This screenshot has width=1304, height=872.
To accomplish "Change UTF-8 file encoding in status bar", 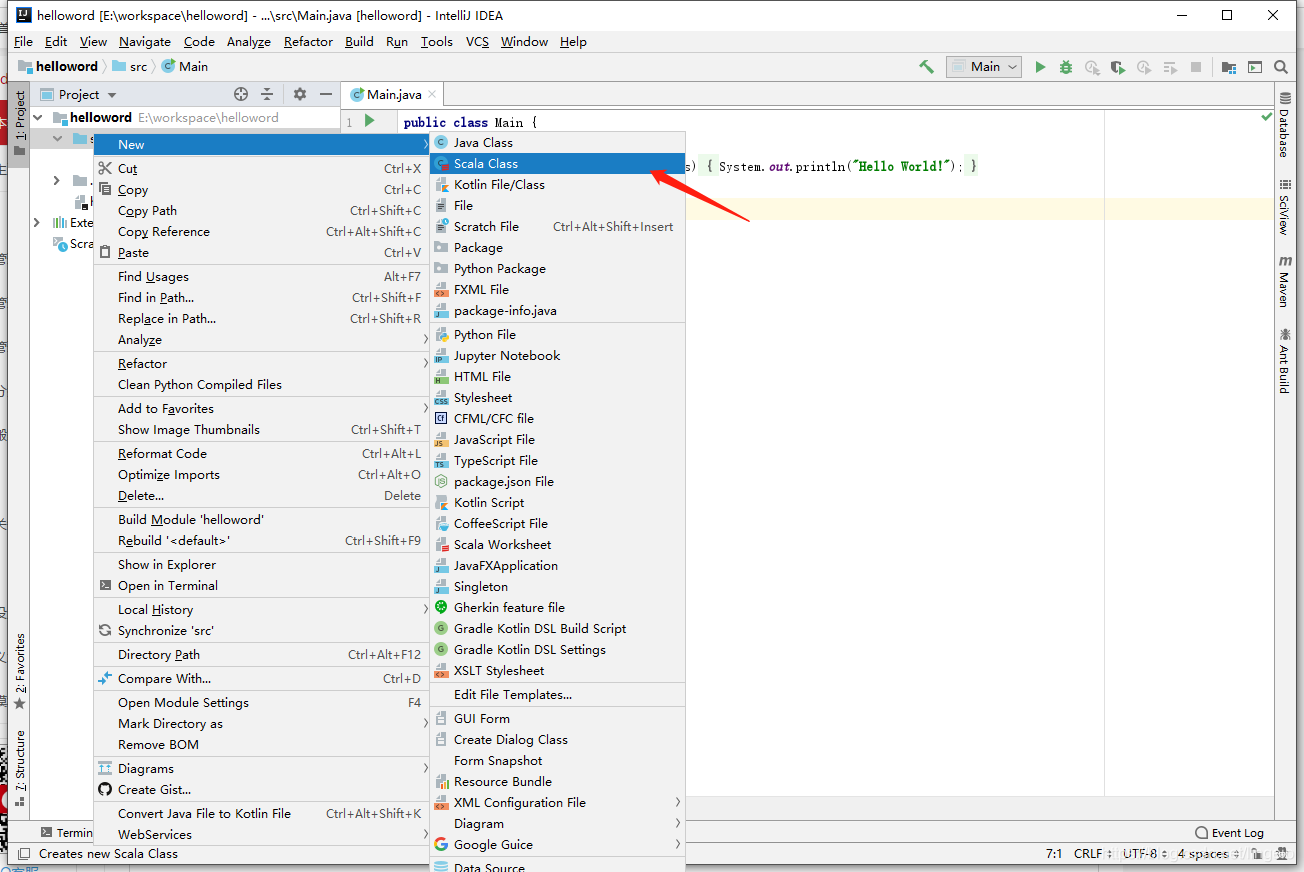I will (x=1145, y=854).
